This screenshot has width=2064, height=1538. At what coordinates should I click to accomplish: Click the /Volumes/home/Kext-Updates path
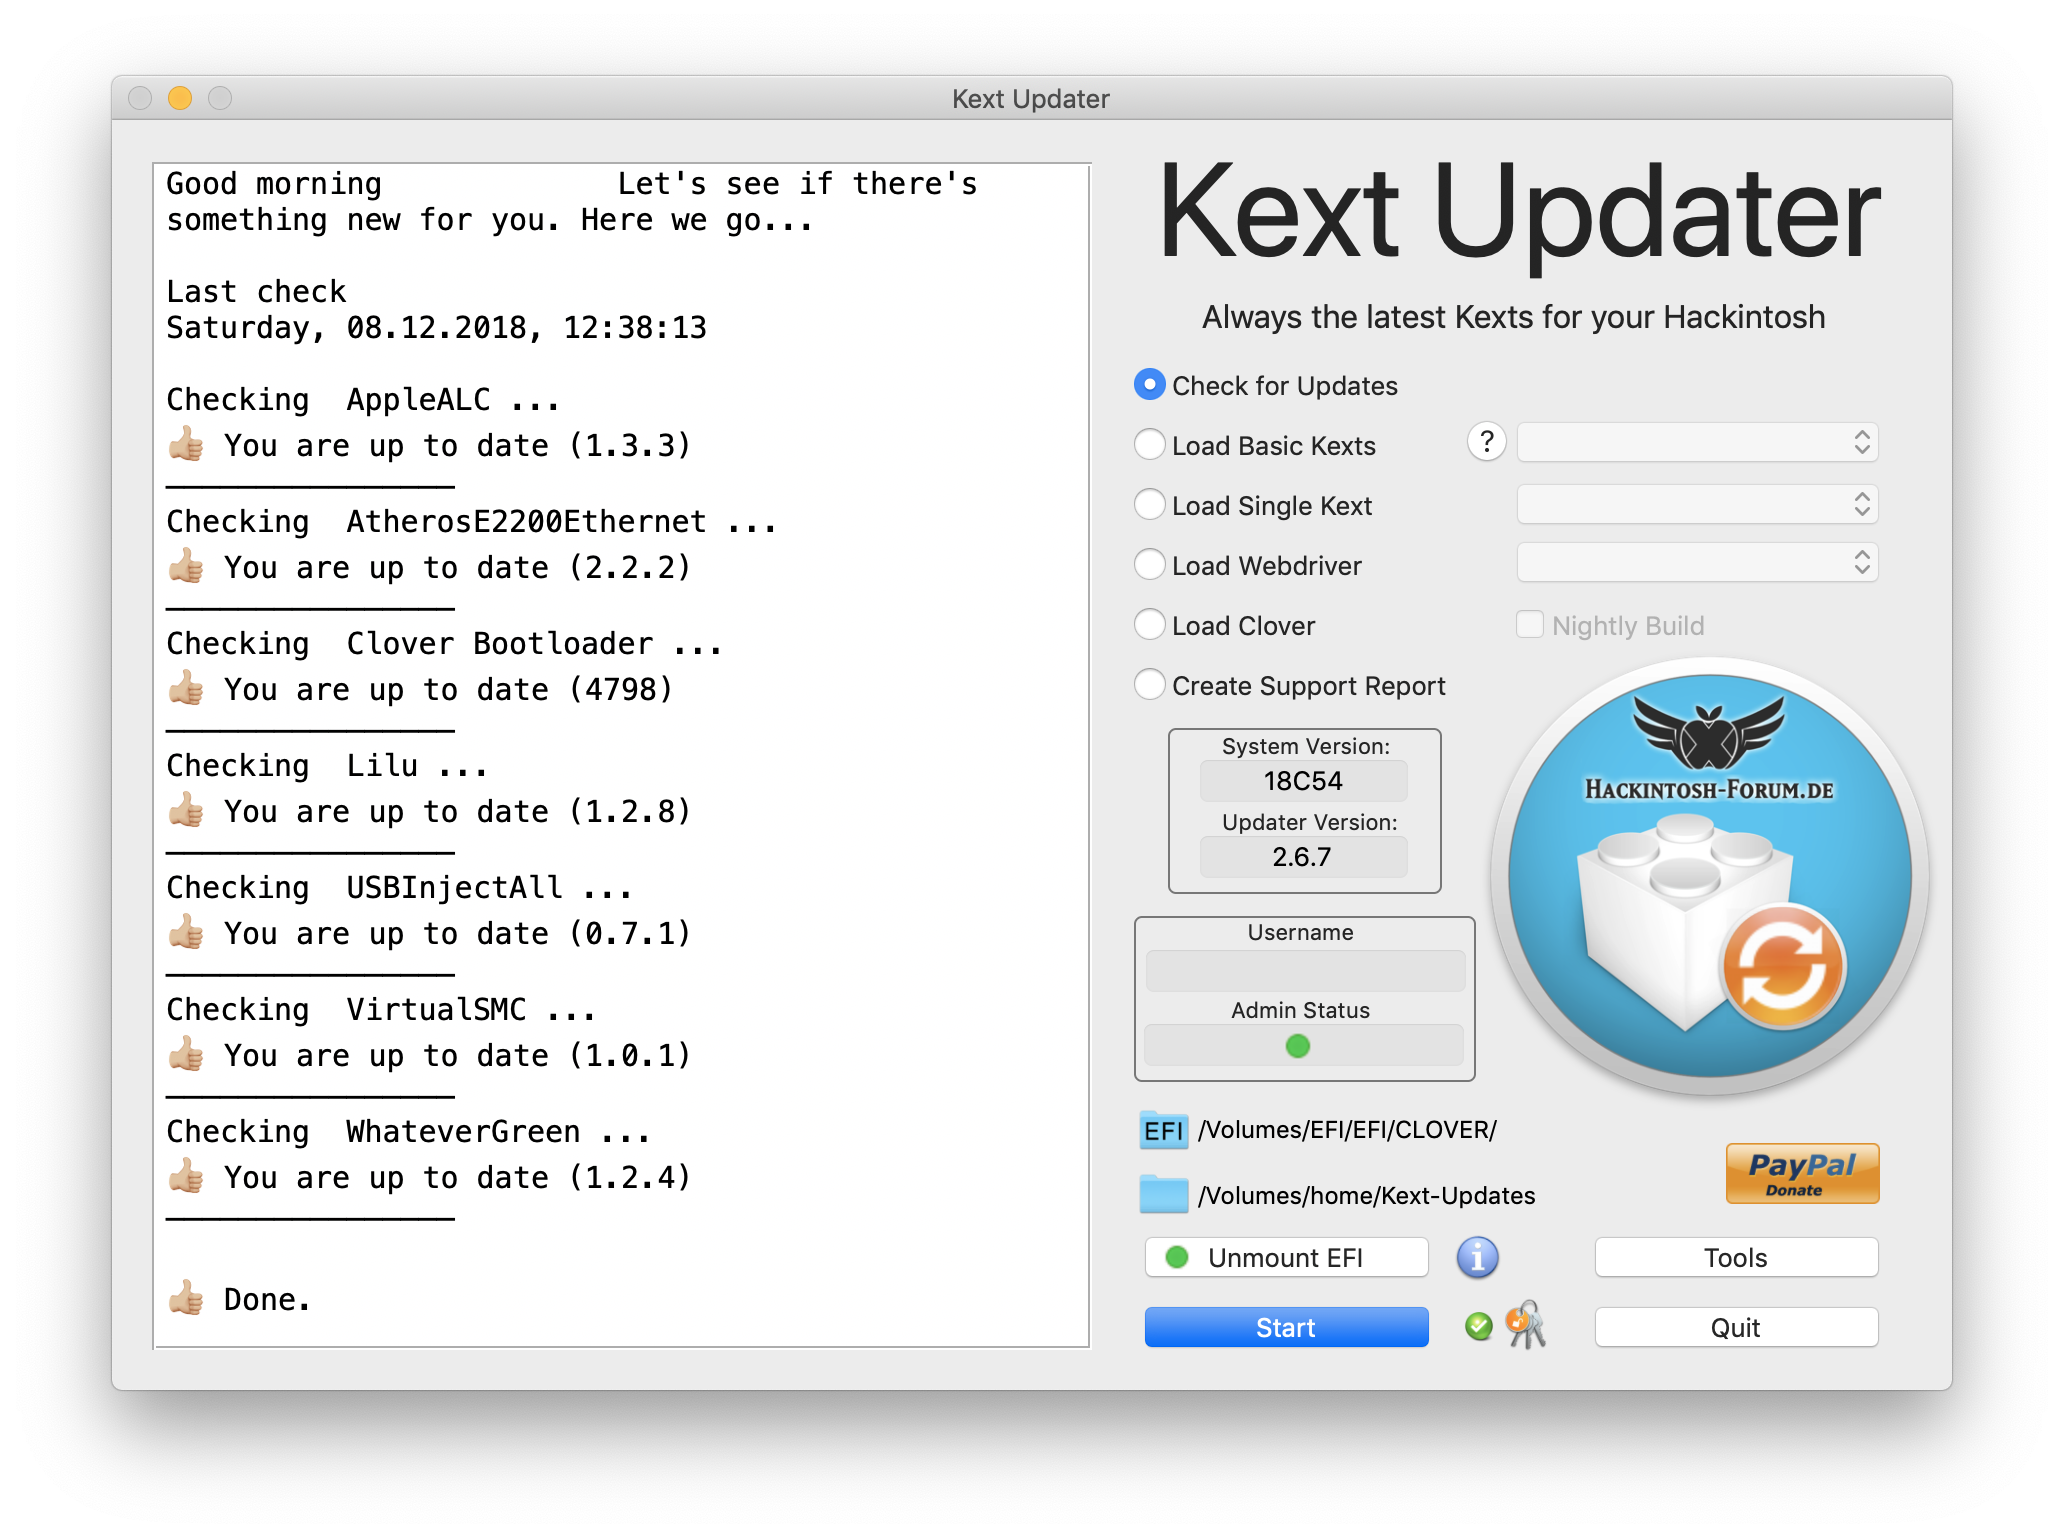(x=1366, y=1196)
